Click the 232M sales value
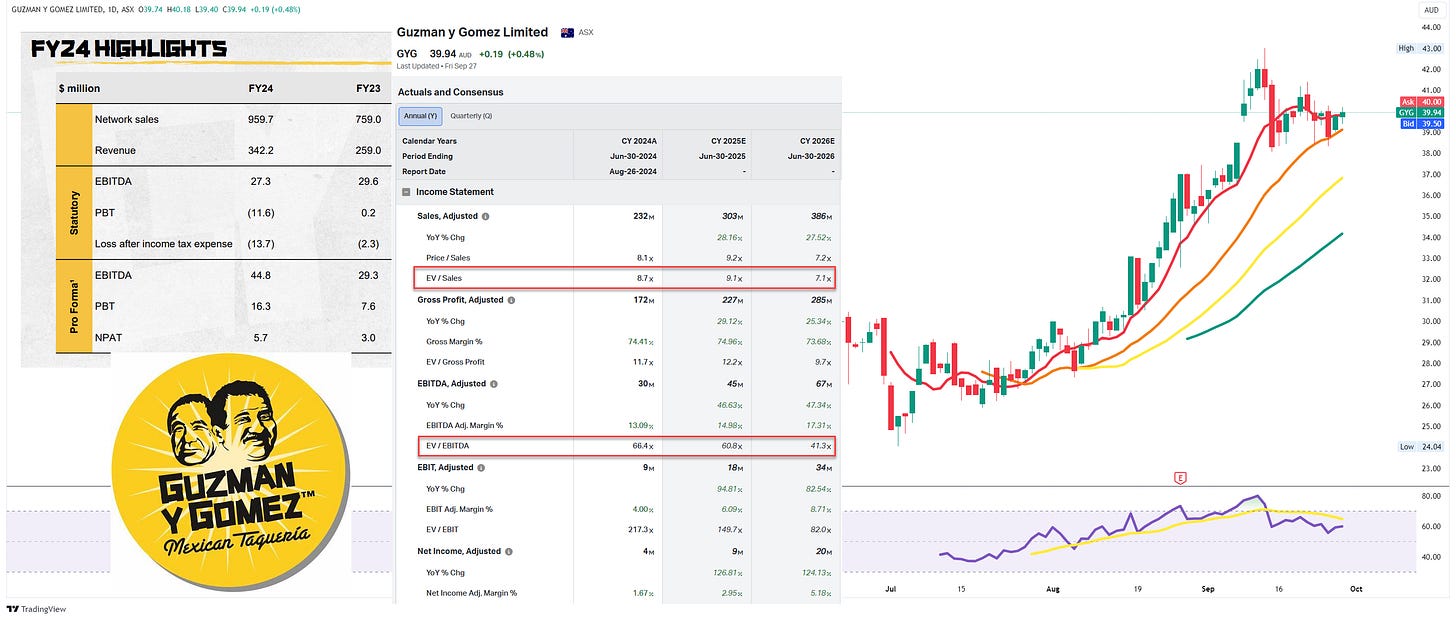This screenshot has height=620, width=1456. click(x=645, y=216)
